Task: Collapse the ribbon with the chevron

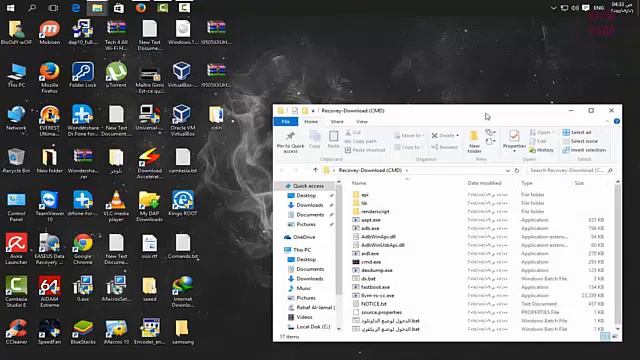Action: [x=607, y=121]
